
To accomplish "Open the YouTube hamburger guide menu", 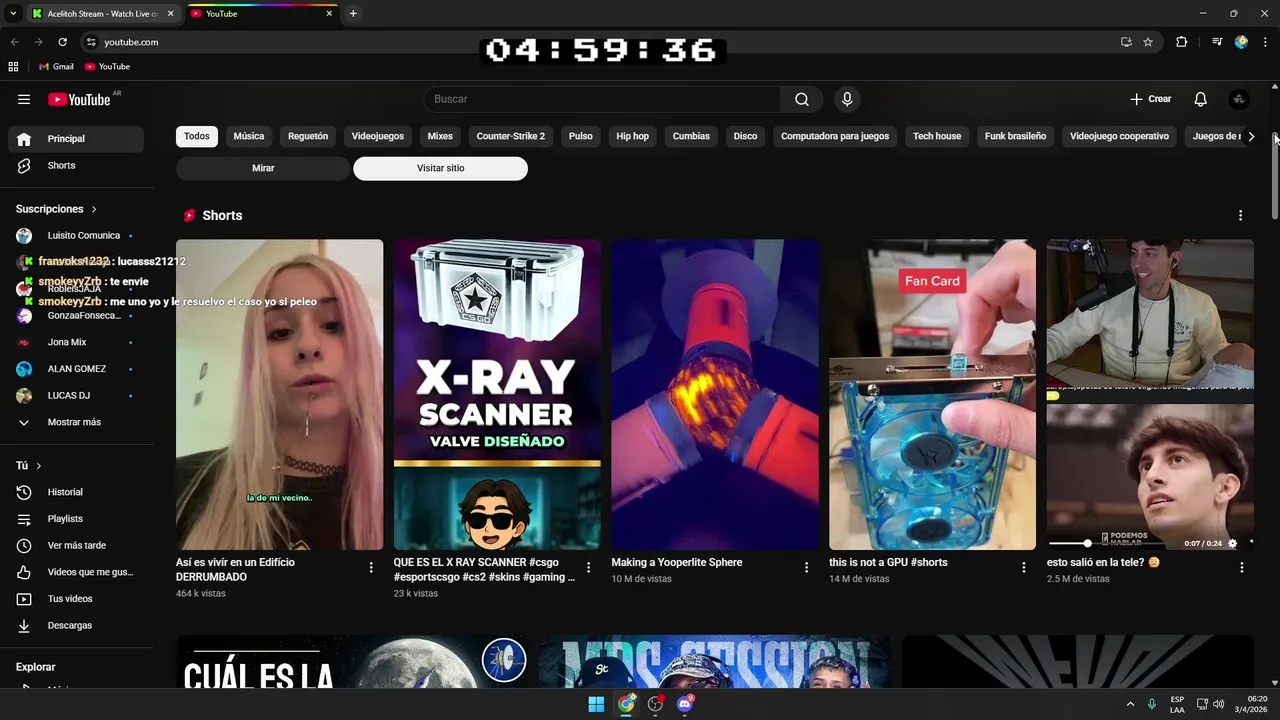I will 24,99.
